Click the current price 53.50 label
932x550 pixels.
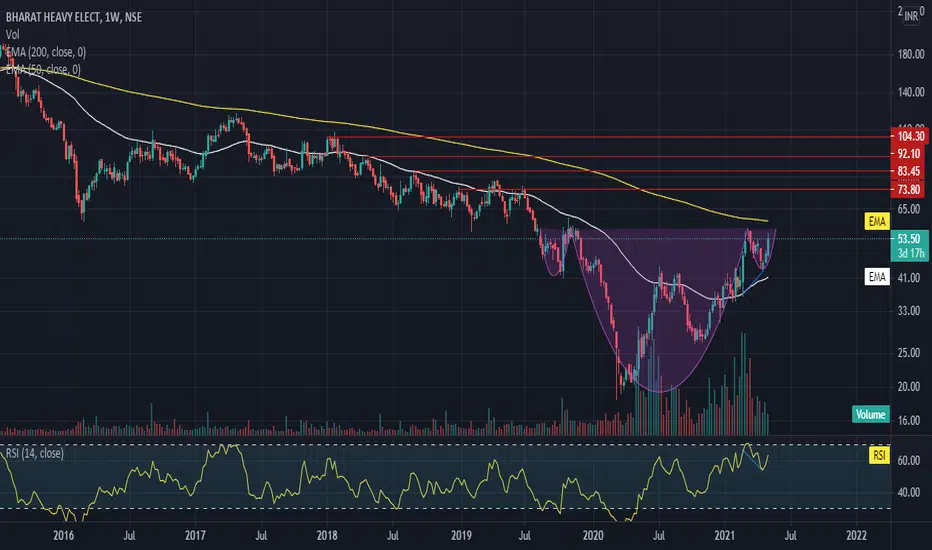tap(909, 238)
